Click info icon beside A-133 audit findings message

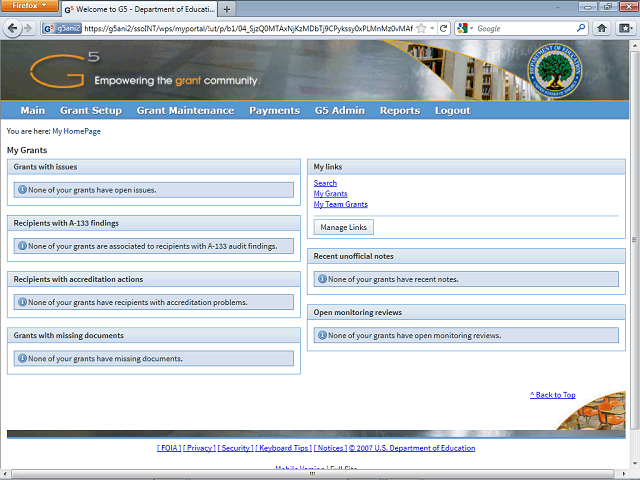(x=22, y=246)
